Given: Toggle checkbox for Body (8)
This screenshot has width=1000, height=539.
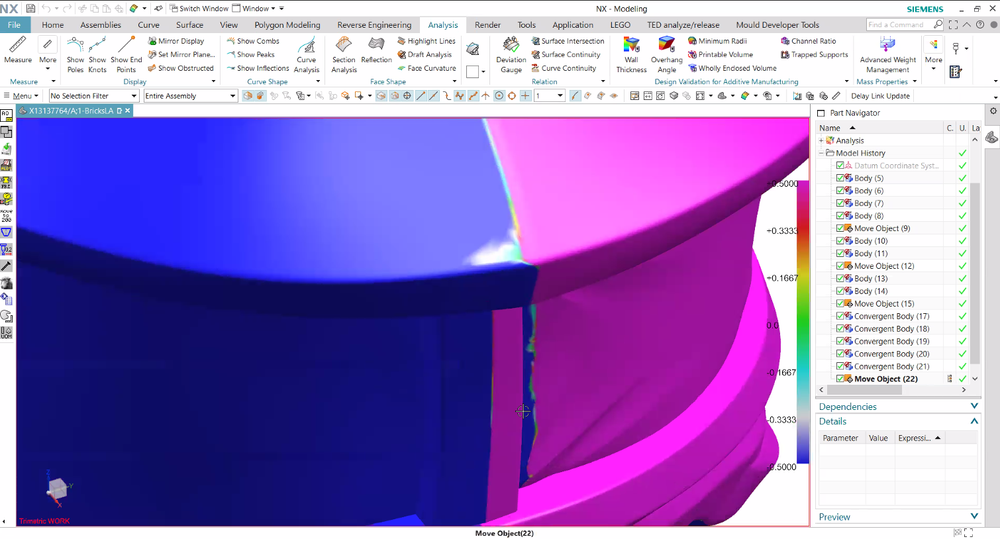Looking at the screenshot, I should pyautogui.click(x=840, y=216).
